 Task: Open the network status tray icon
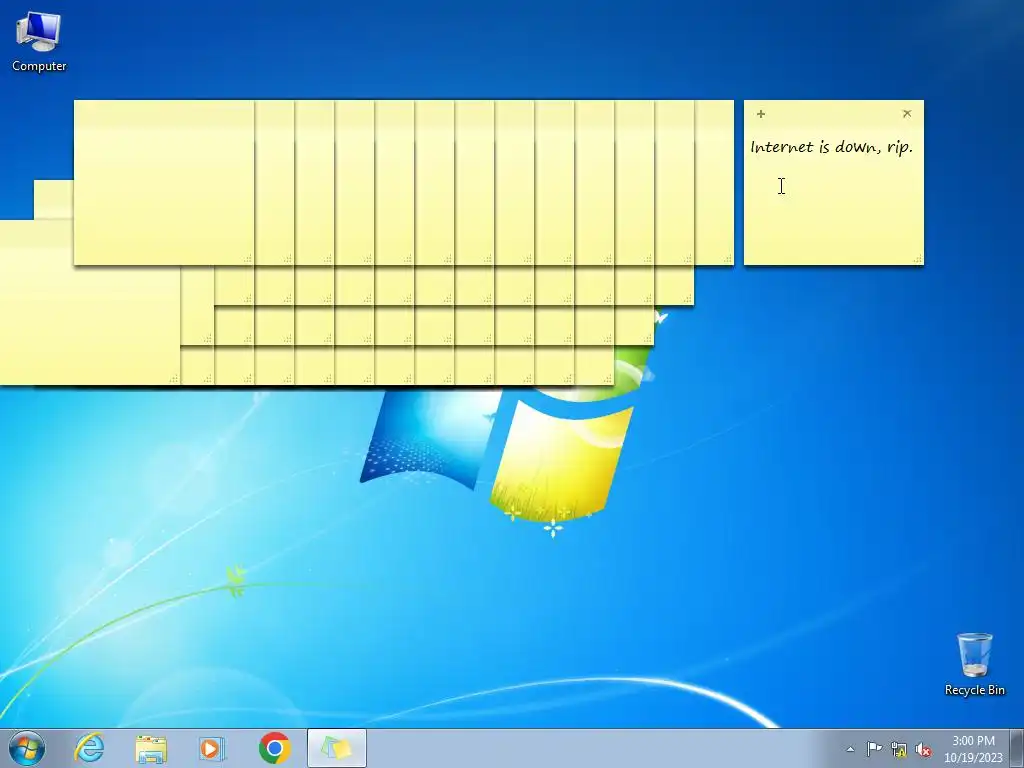(x=899, y=750)
